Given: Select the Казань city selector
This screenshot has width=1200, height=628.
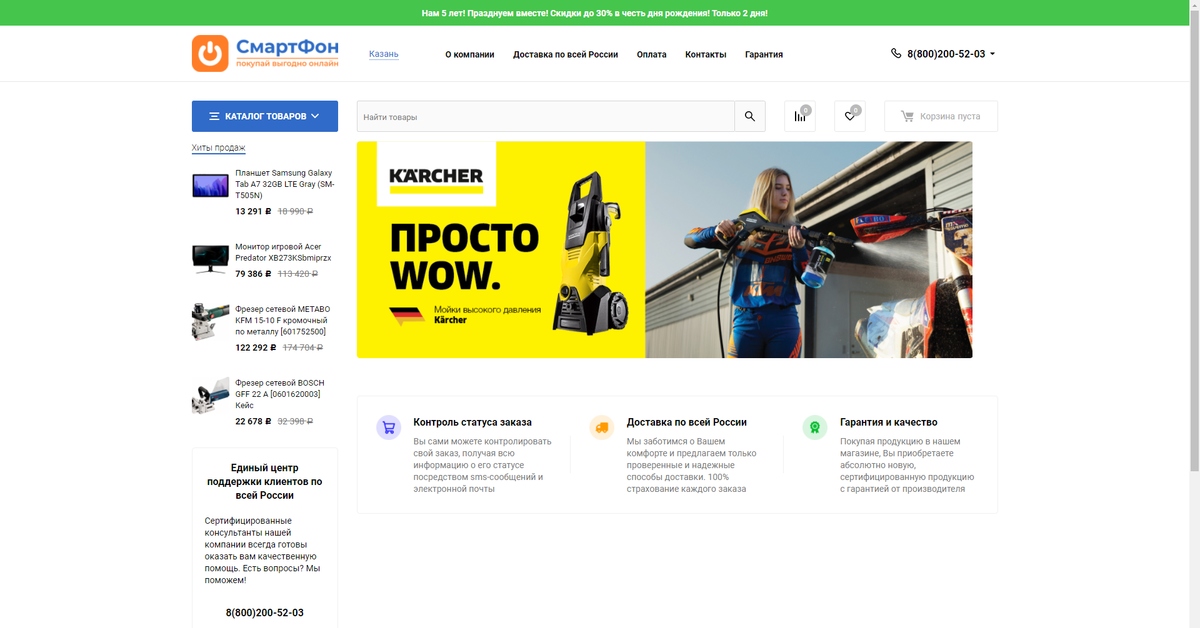Looking at the screenshot, I should 384,54.
